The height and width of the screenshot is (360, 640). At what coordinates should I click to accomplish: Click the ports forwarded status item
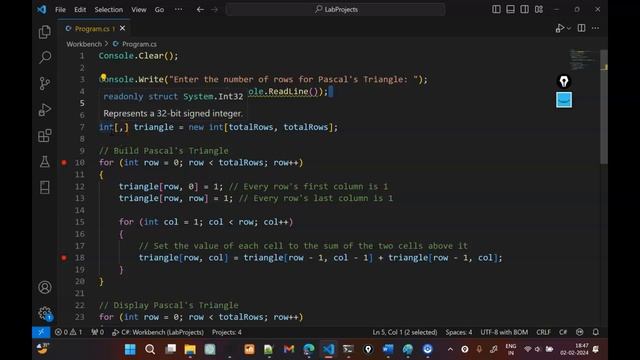[x=98, y=332]
